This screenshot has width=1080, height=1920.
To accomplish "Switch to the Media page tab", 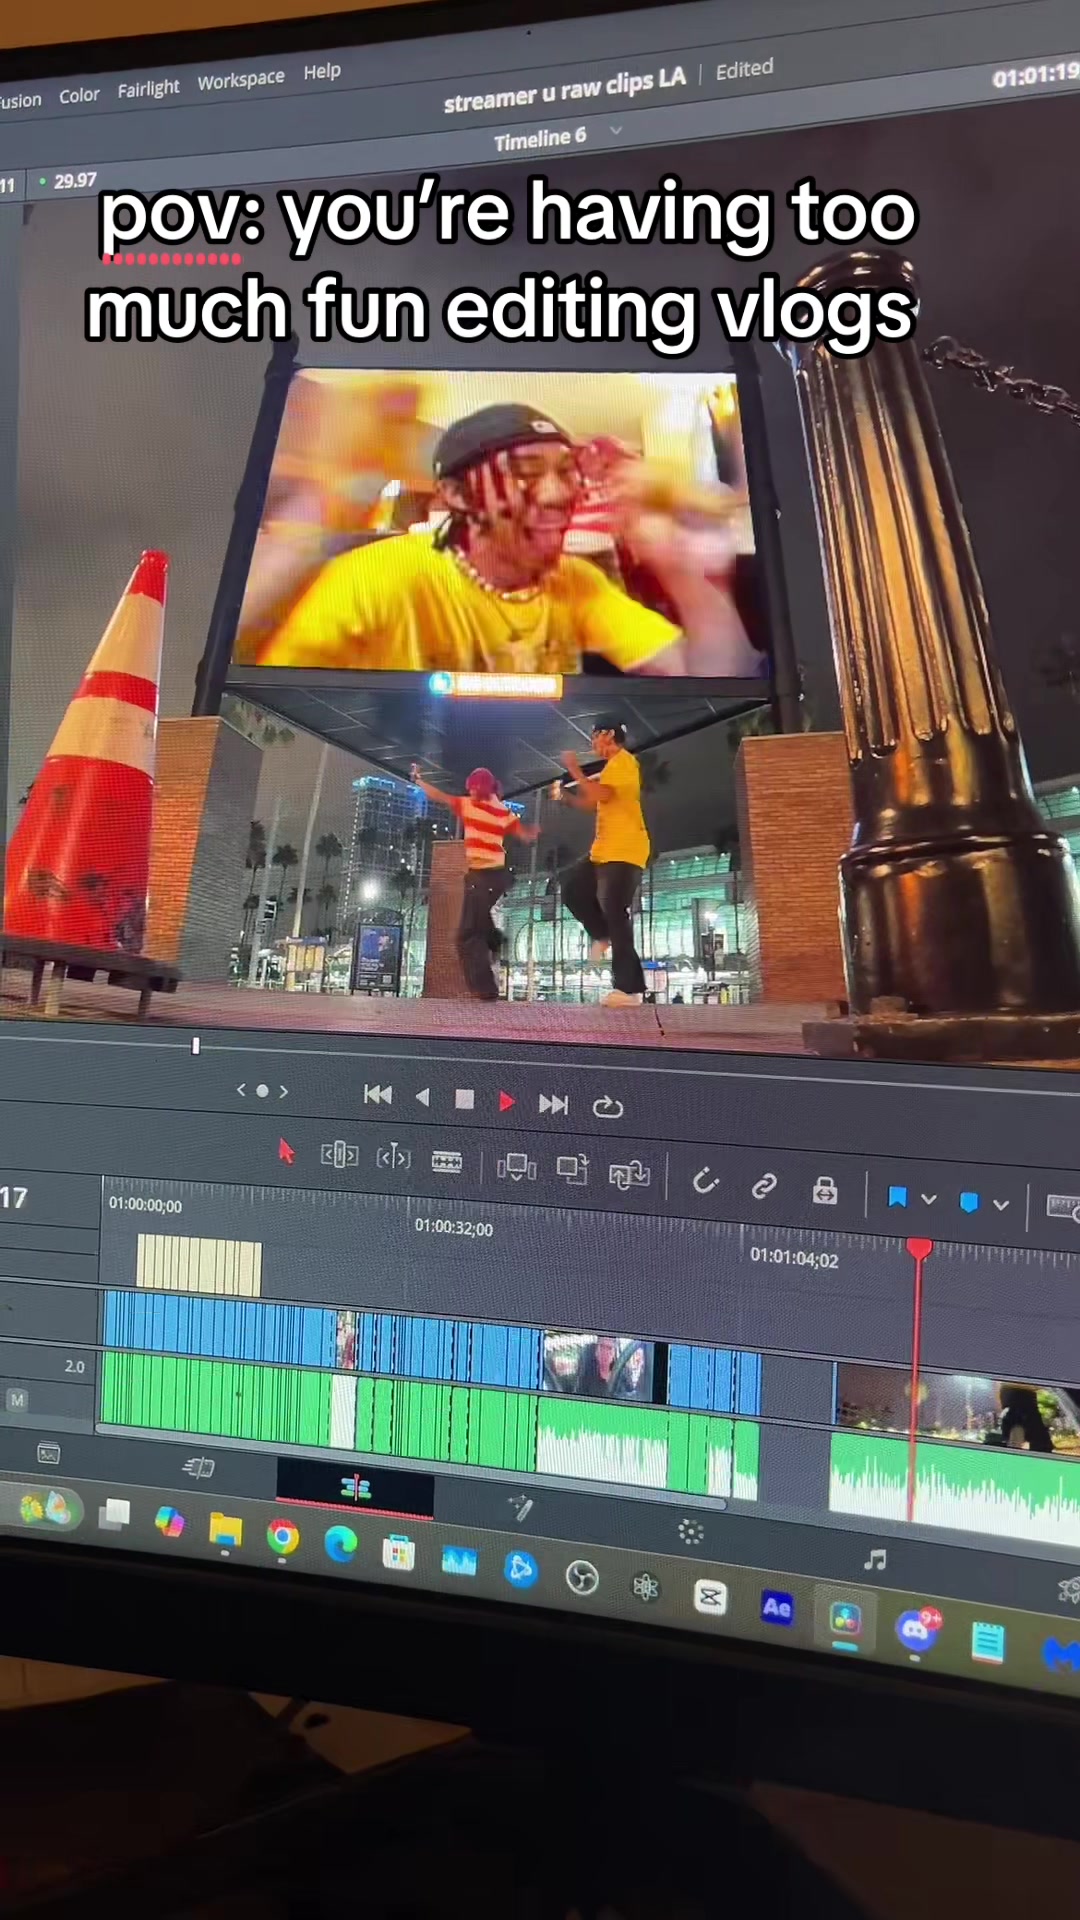I will (x=48, y=1453).
